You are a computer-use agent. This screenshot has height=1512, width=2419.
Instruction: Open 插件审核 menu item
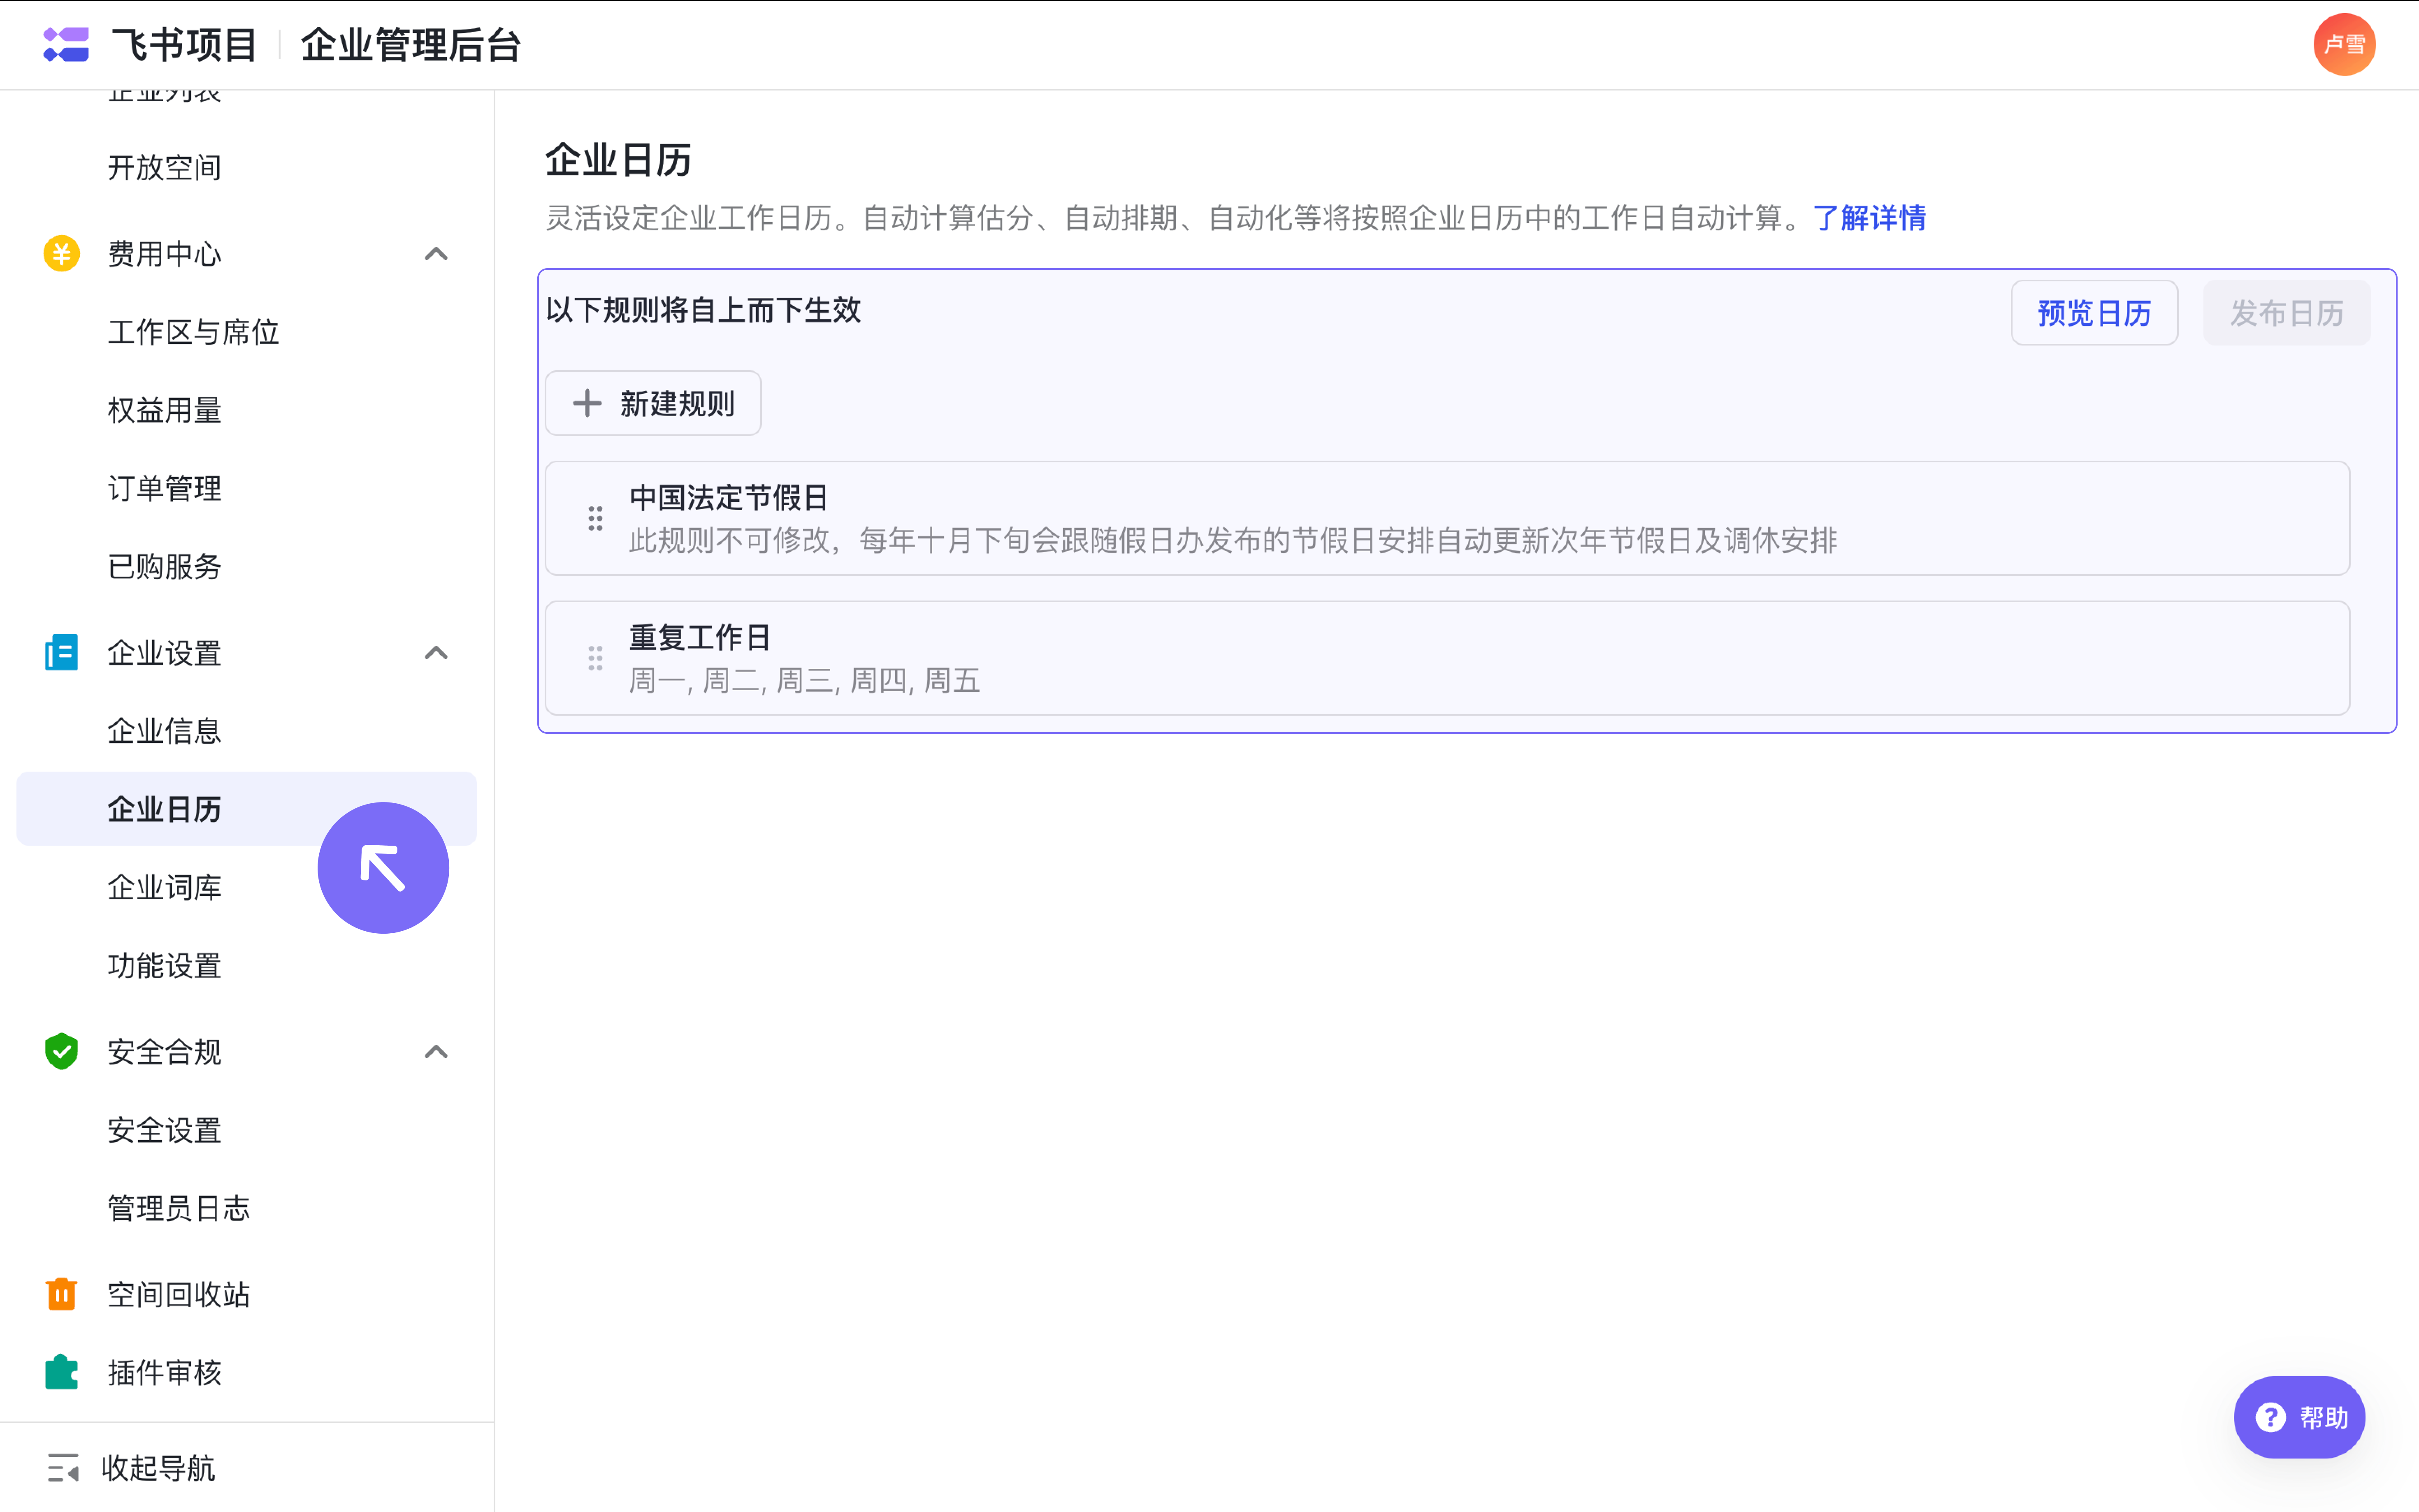pos(164,1372)
